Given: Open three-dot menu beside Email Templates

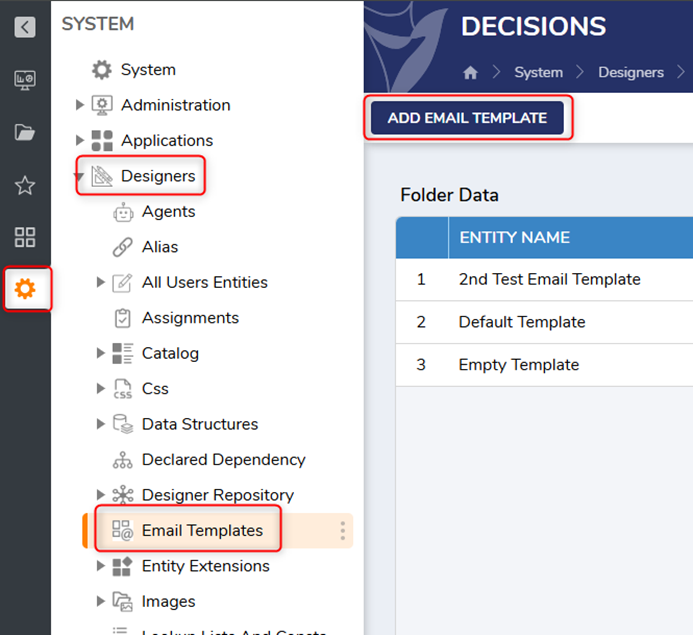Looking at the screenshot, I should click(343, 531).
